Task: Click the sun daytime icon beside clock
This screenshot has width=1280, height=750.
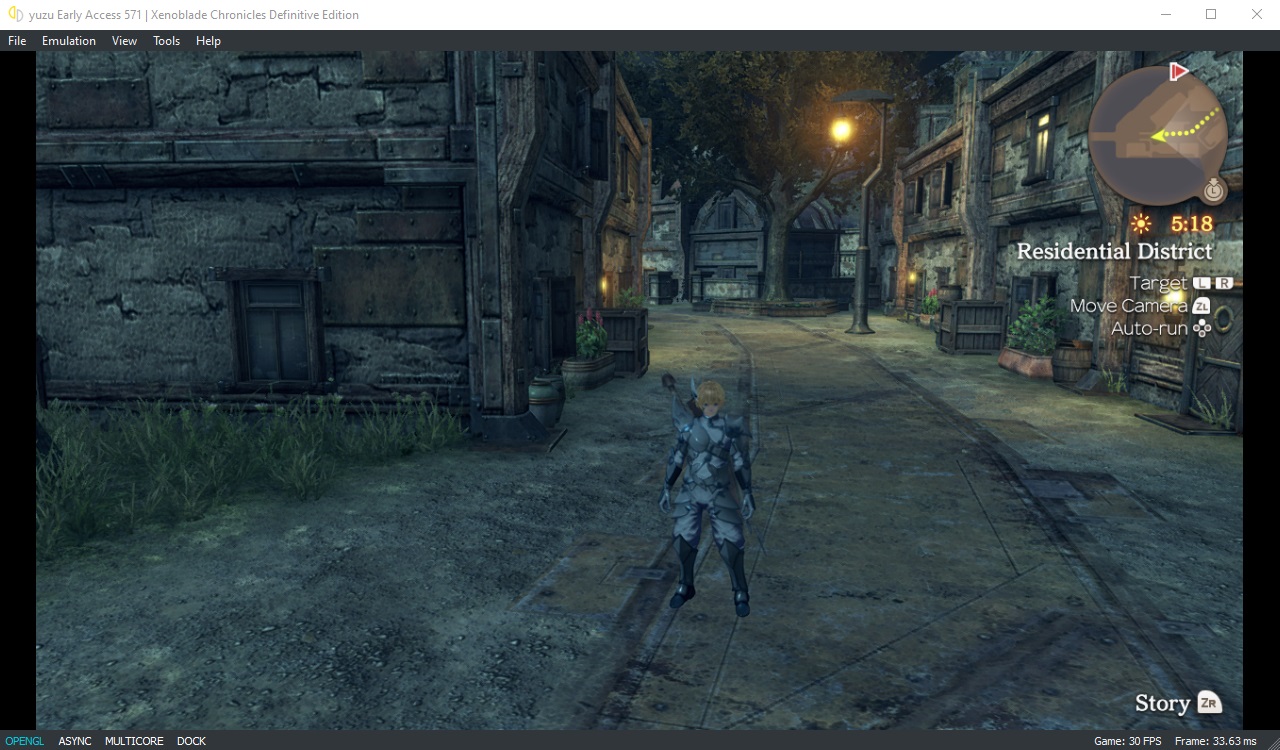Action: 1141,223
